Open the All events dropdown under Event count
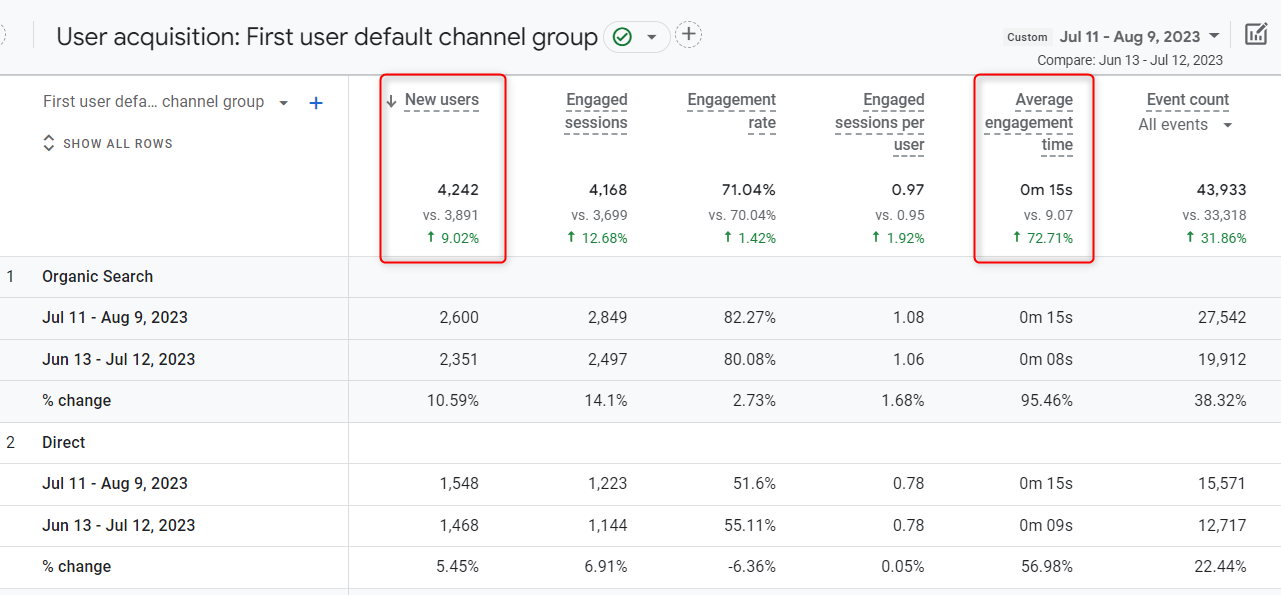Image resolution: width=1281 pixels, height=595 pixels. tap(1185, 125)
